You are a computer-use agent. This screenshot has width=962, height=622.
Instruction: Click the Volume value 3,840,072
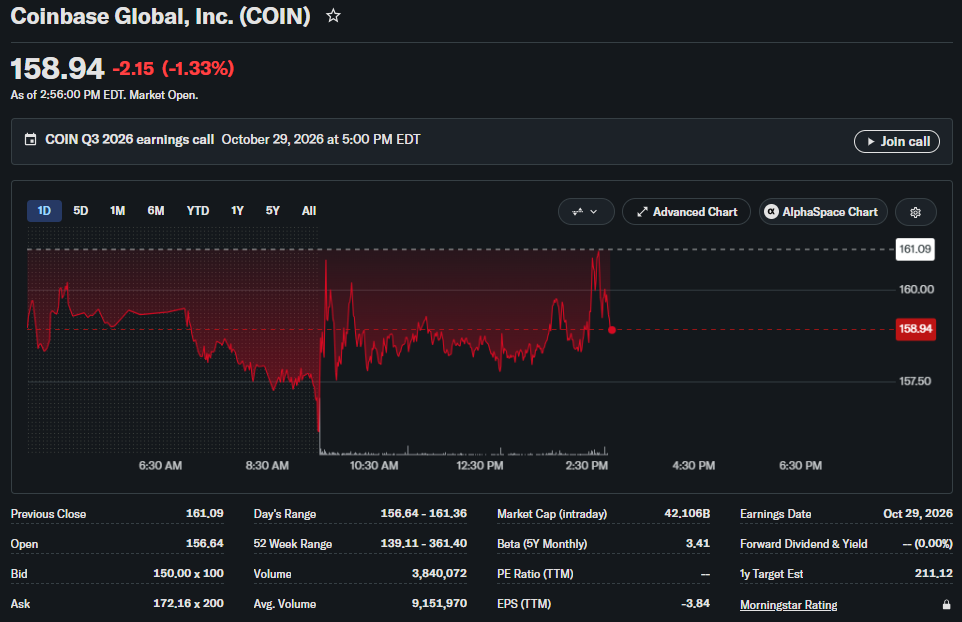point(439,574)
